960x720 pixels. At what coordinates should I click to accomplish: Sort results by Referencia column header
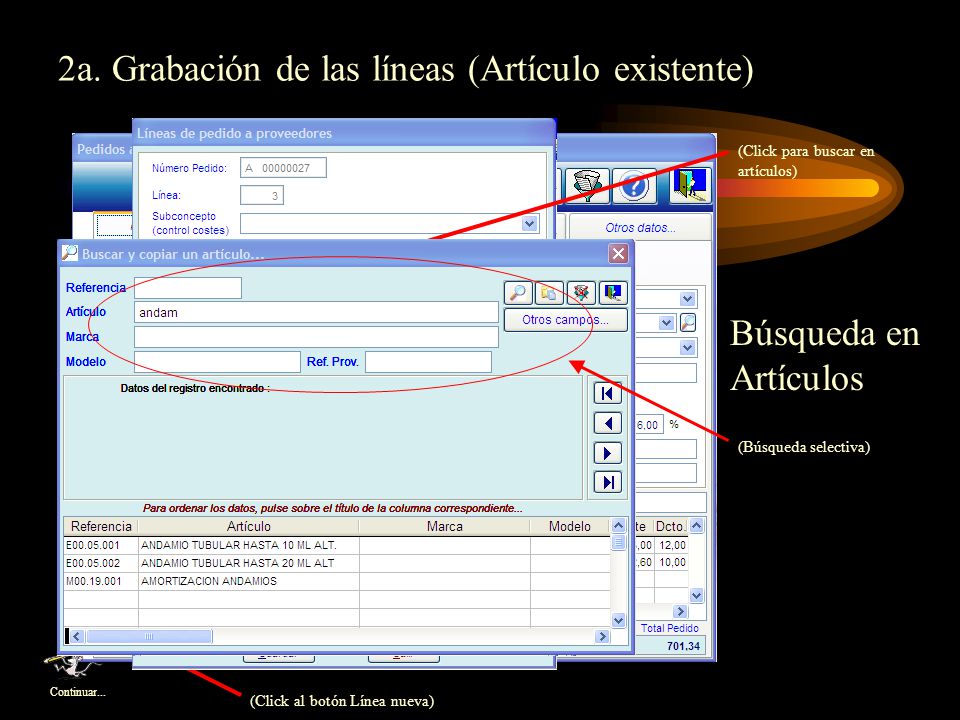tap(101, 527)
